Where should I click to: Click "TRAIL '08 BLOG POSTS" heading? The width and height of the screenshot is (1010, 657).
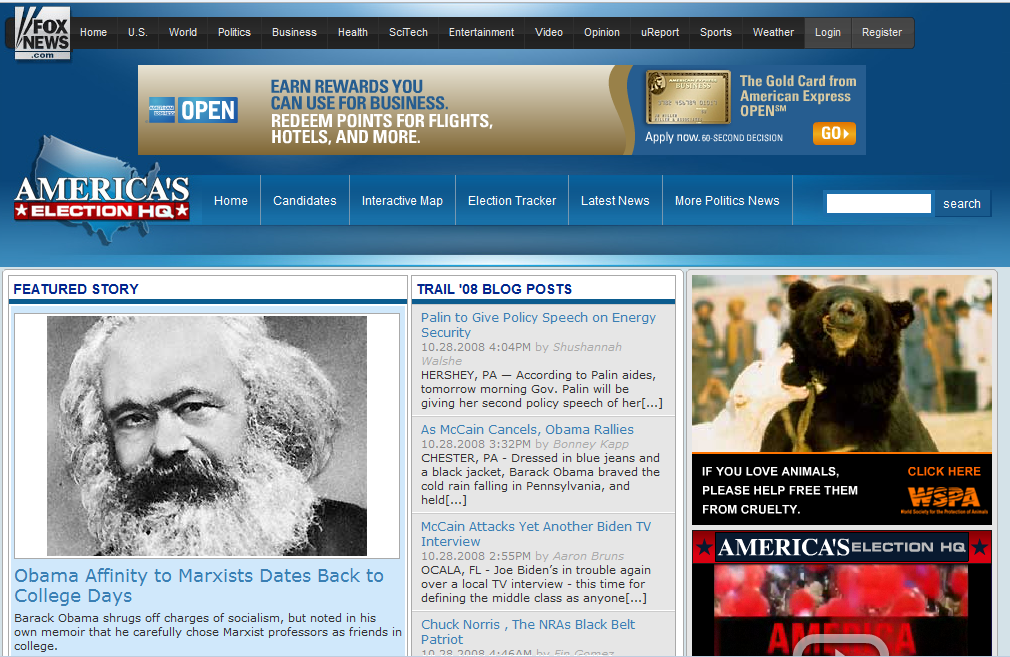pos(494,289)
